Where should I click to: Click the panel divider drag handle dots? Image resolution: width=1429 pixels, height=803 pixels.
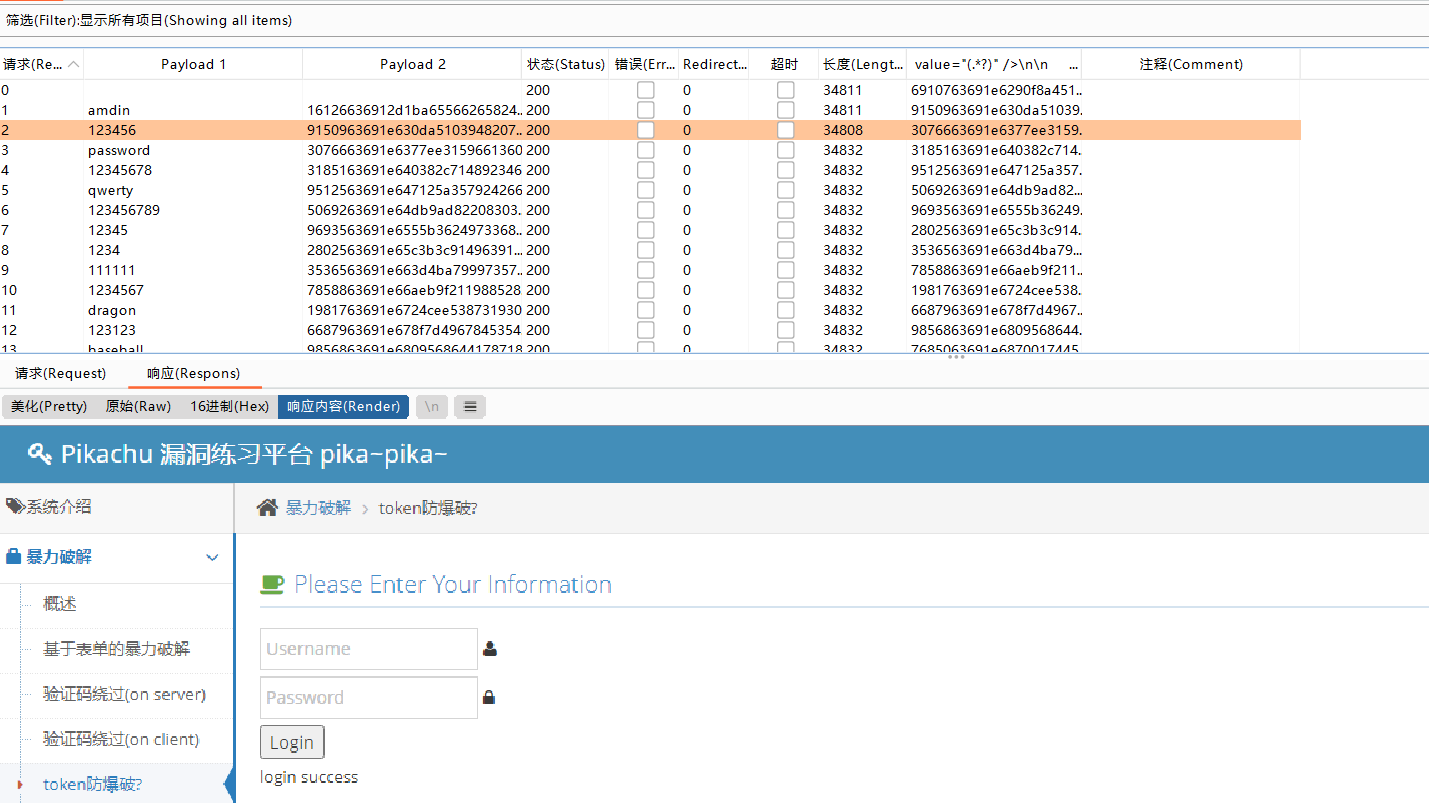pos(956,357)
